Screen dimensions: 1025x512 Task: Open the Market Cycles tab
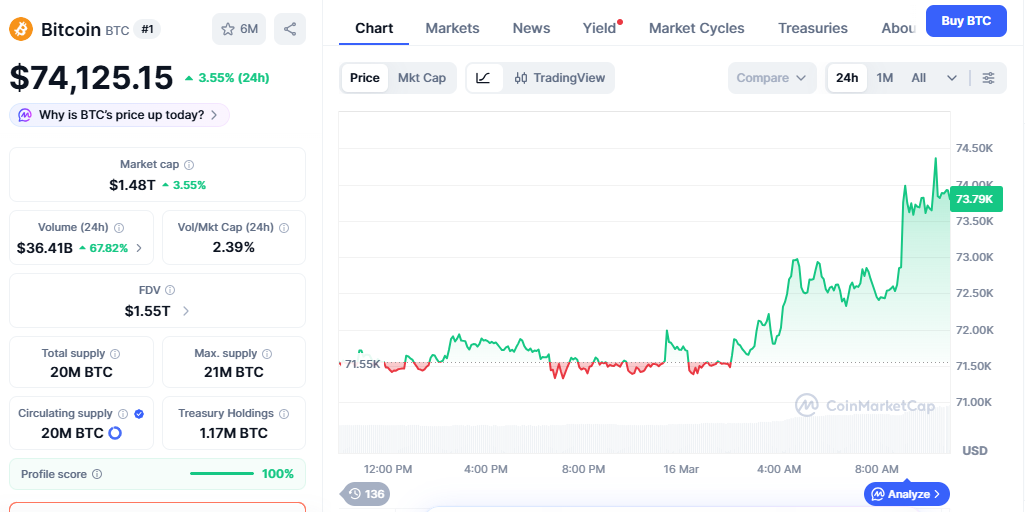[x=697, y=28]
